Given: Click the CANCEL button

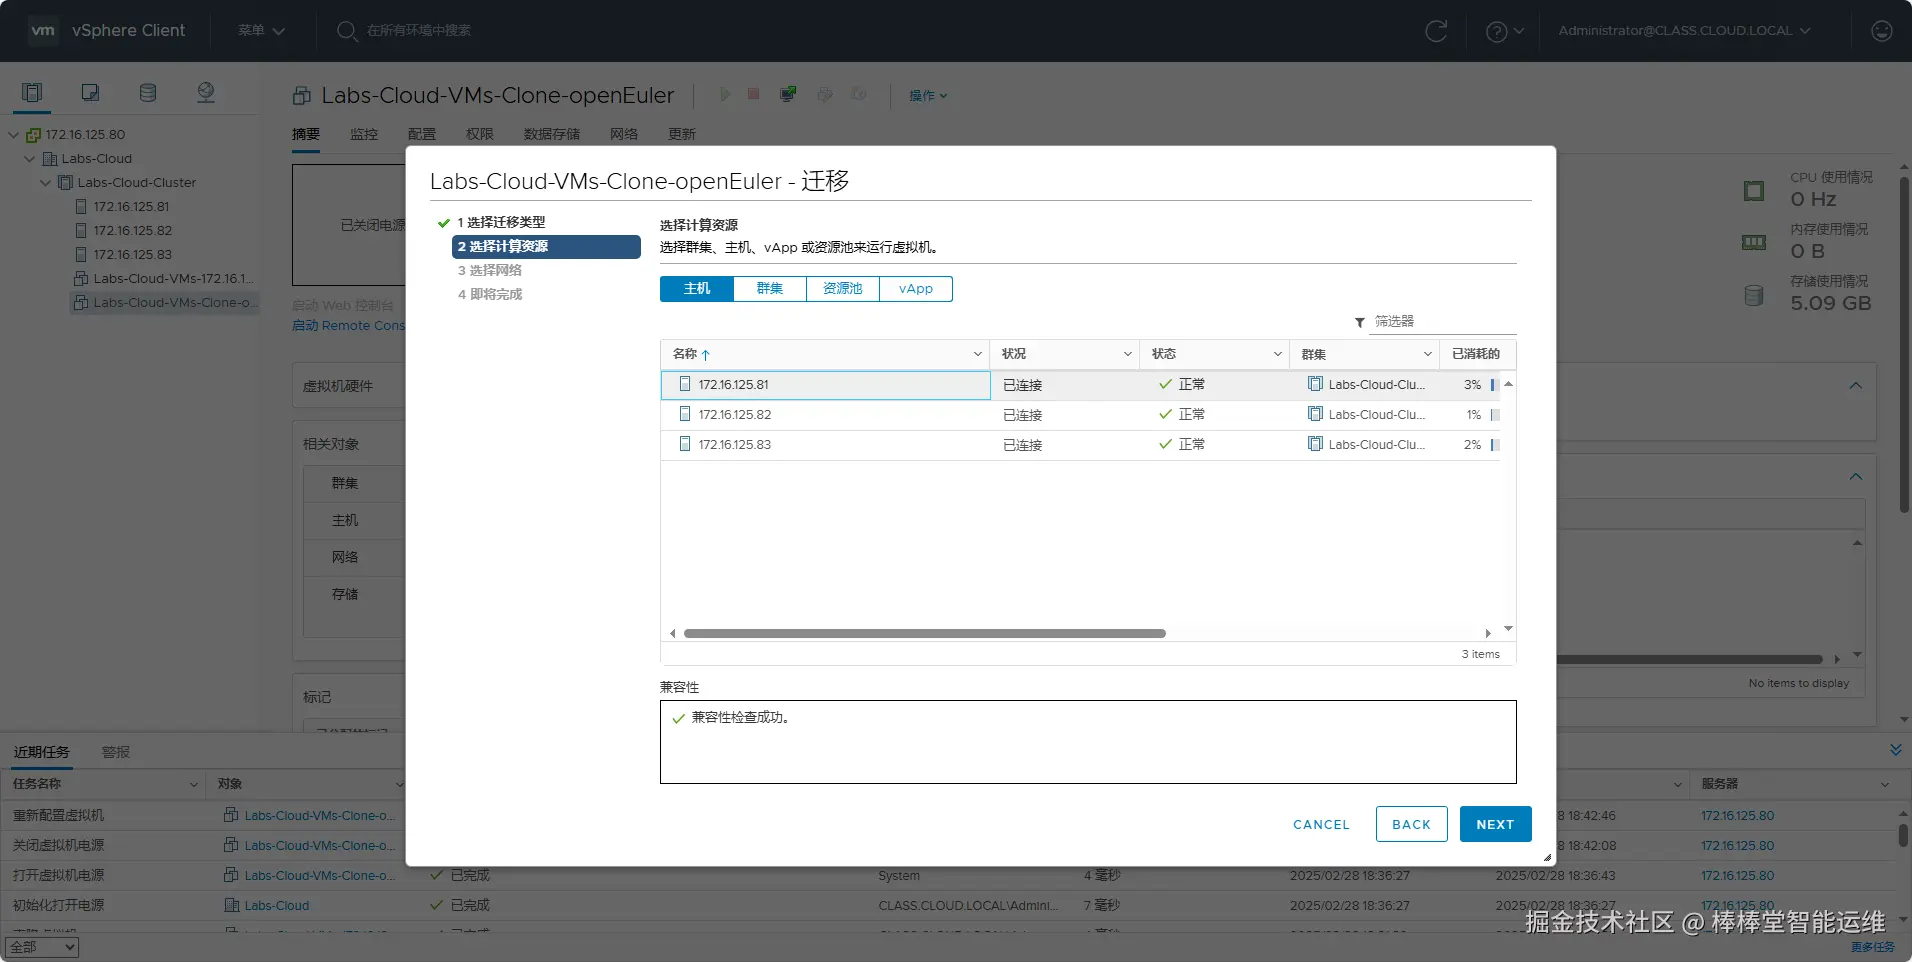Looking at the screenshot, I should pos(1321,824).
